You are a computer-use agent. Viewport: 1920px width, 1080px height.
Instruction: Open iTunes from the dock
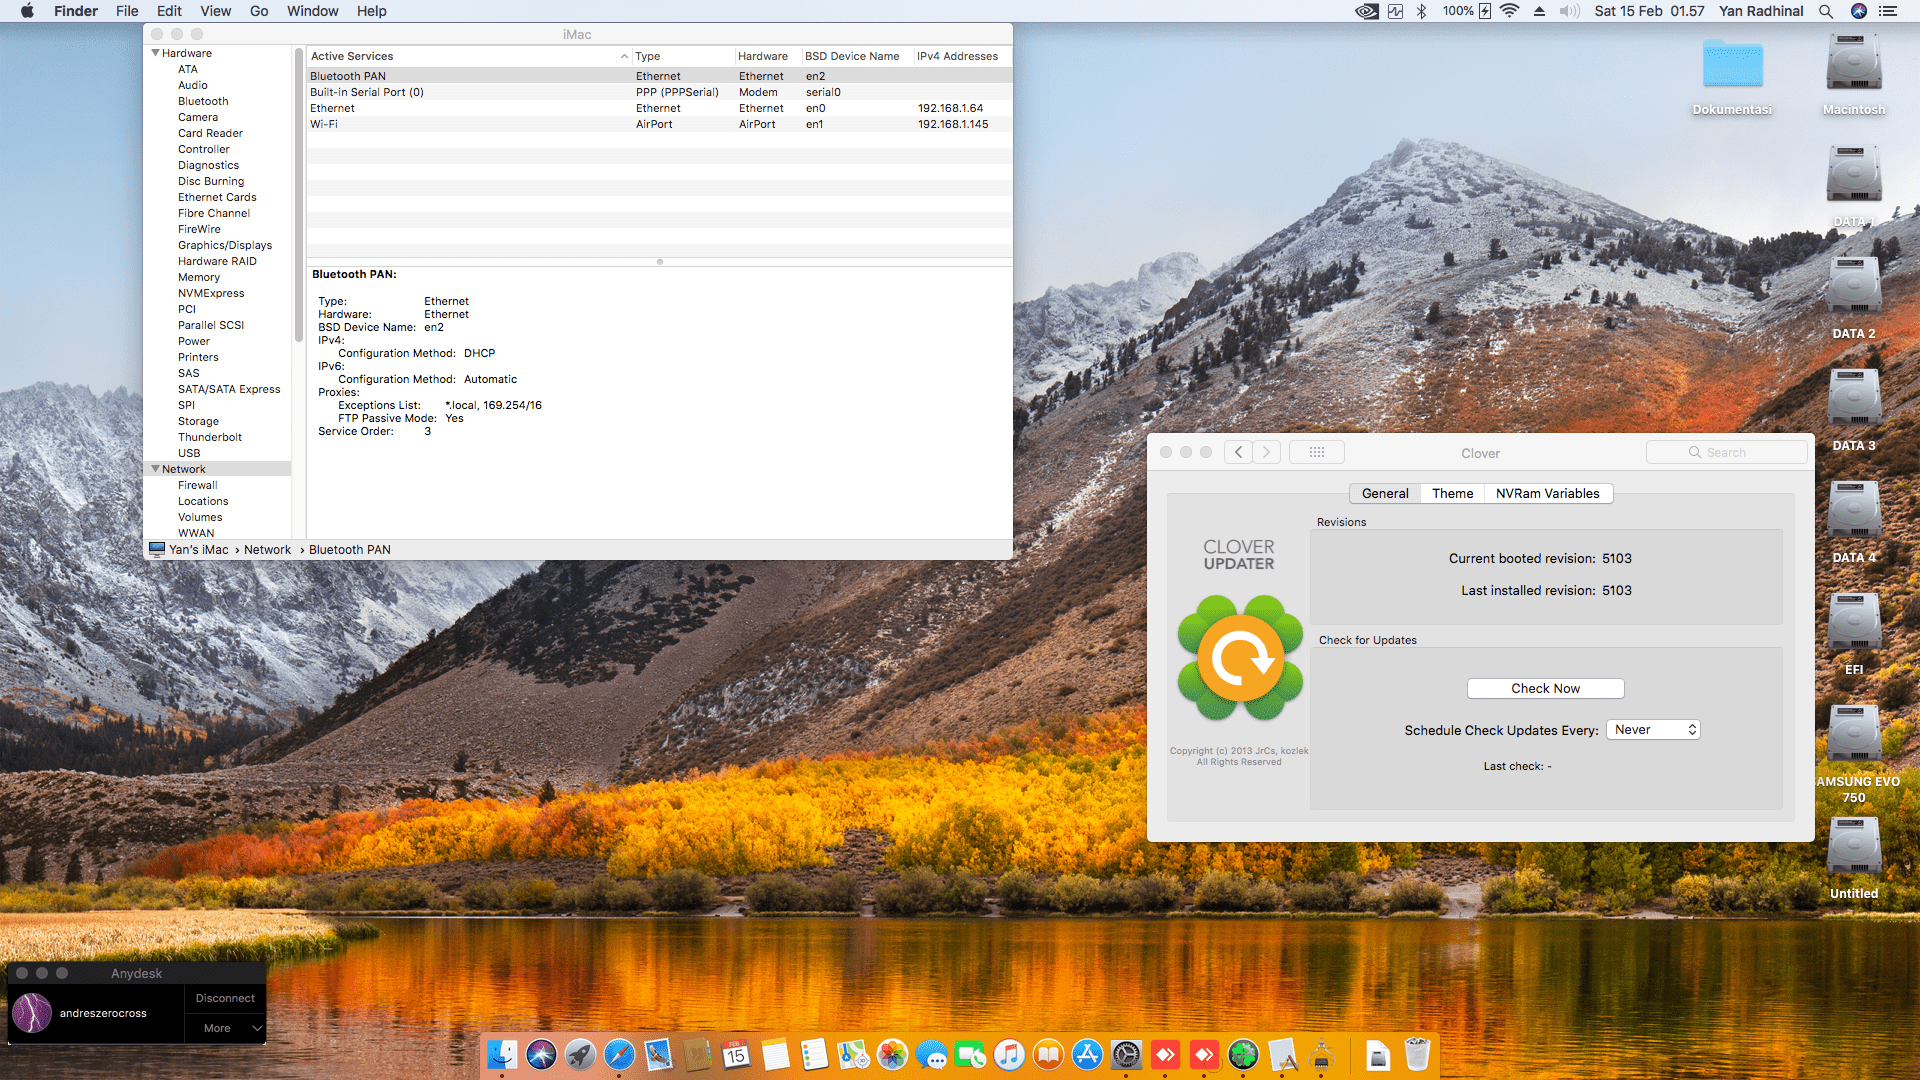tap(1009, 1055)
